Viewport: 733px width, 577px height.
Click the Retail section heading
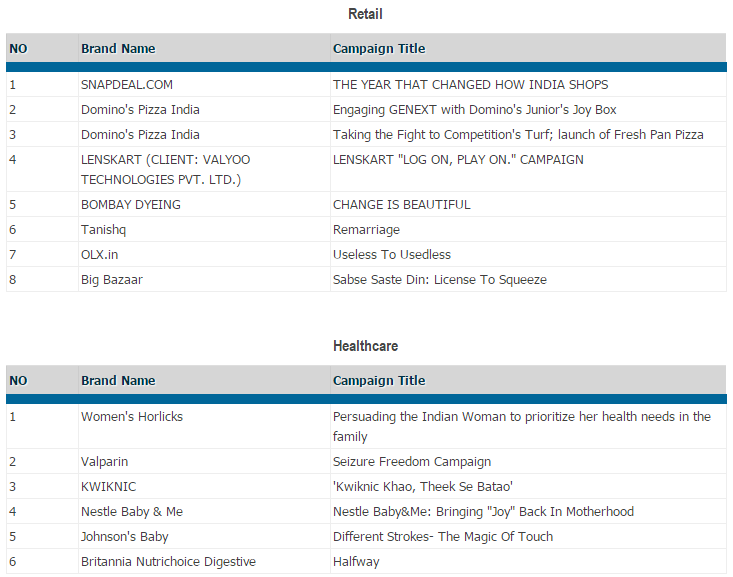pos(365,14)
